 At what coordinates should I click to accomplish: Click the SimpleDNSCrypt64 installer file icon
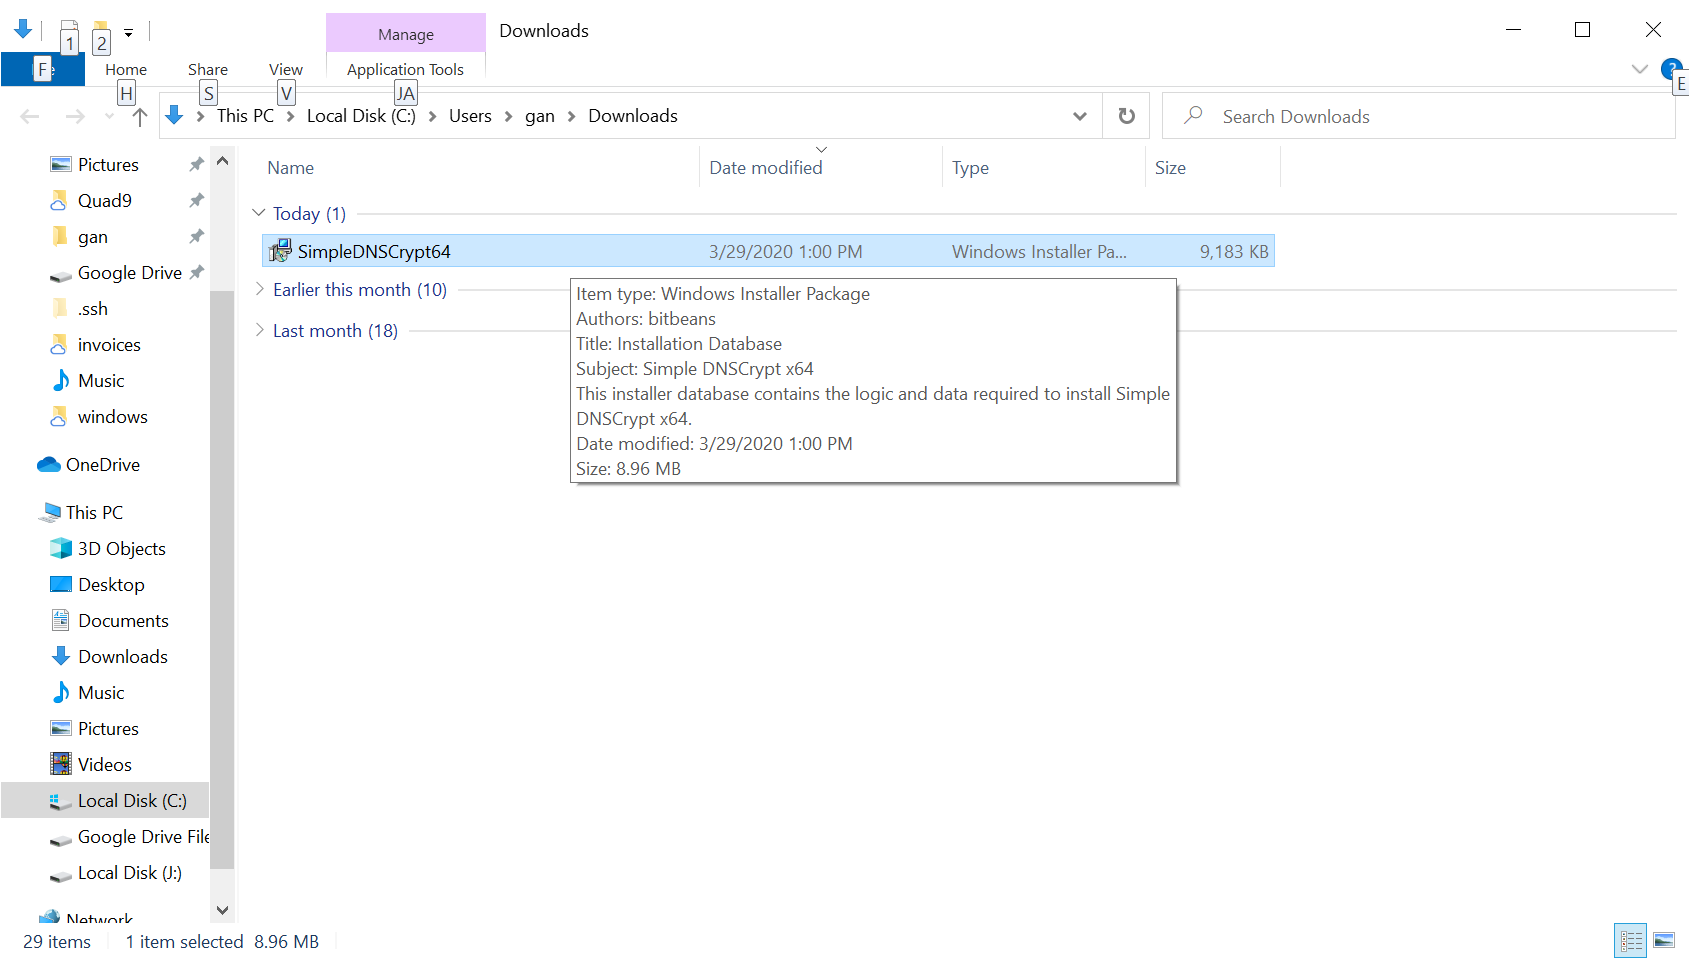[280, 251]
